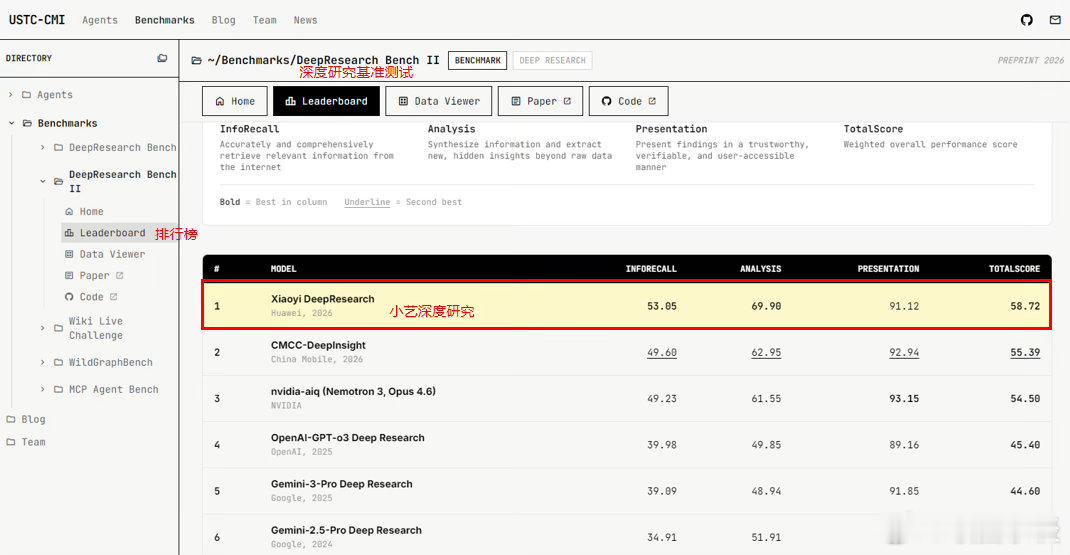Select the Xiaoyi DeepResearch model name
The image size is (1070, 555).
coord(322,299)
